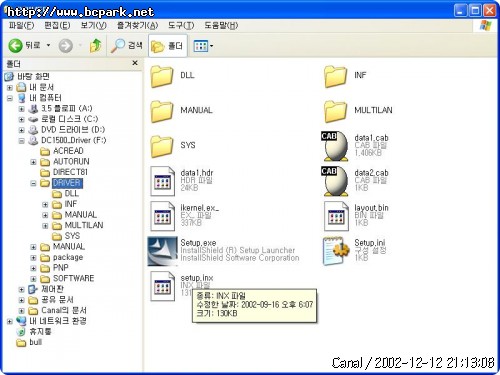
Task: Select the data2.cab file icon
Action: (x=335, y=181)
